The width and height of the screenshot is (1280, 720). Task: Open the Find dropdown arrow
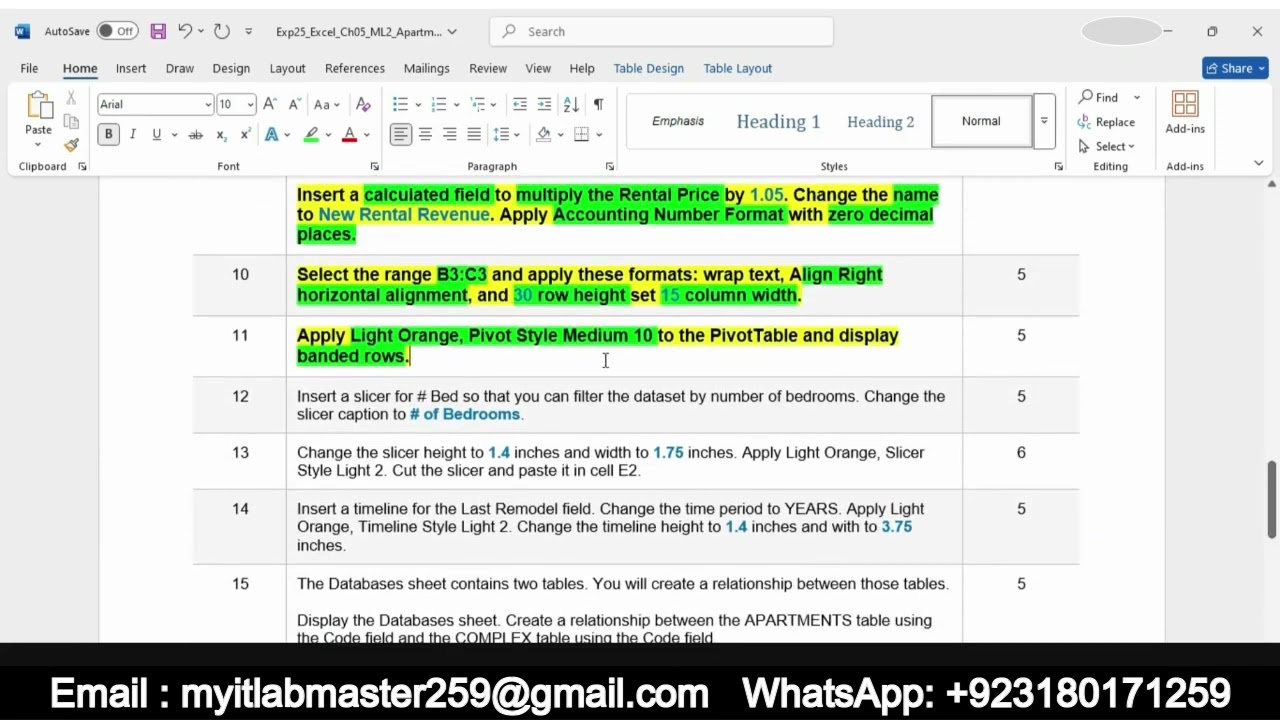[x=1137, y=97]
